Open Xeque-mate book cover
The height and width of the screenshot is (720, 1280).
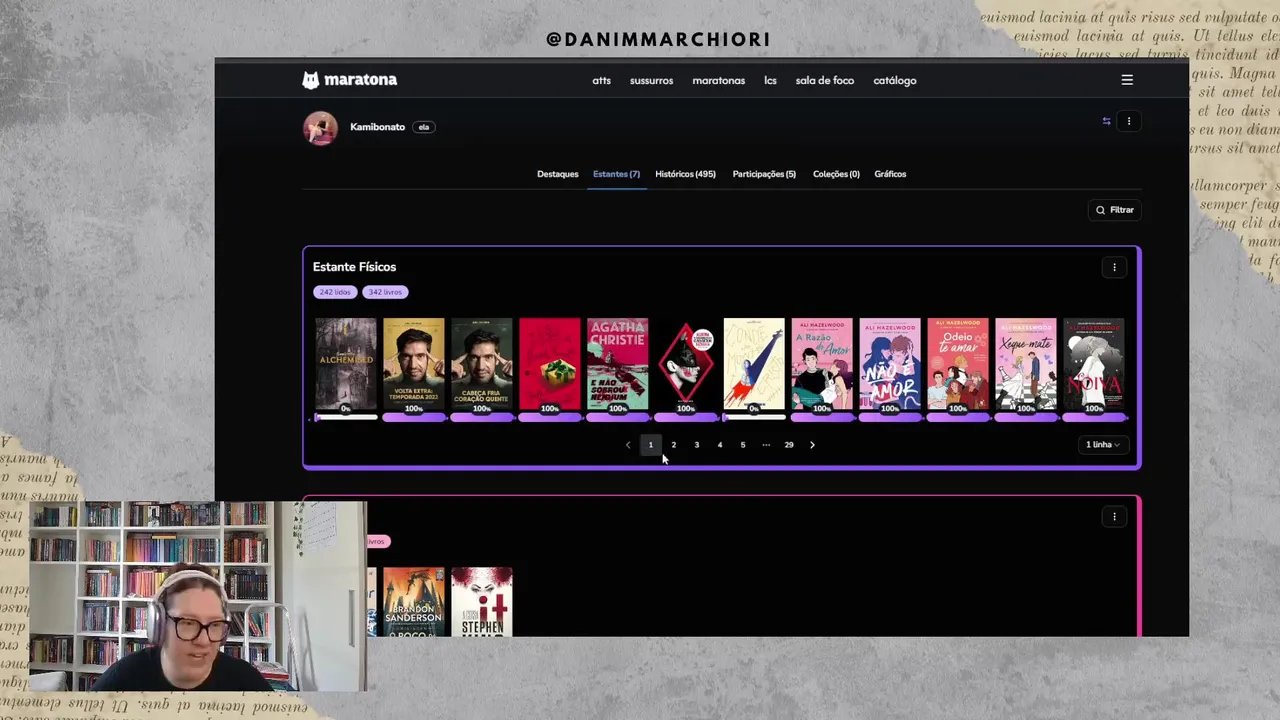tap(1026, 364)
